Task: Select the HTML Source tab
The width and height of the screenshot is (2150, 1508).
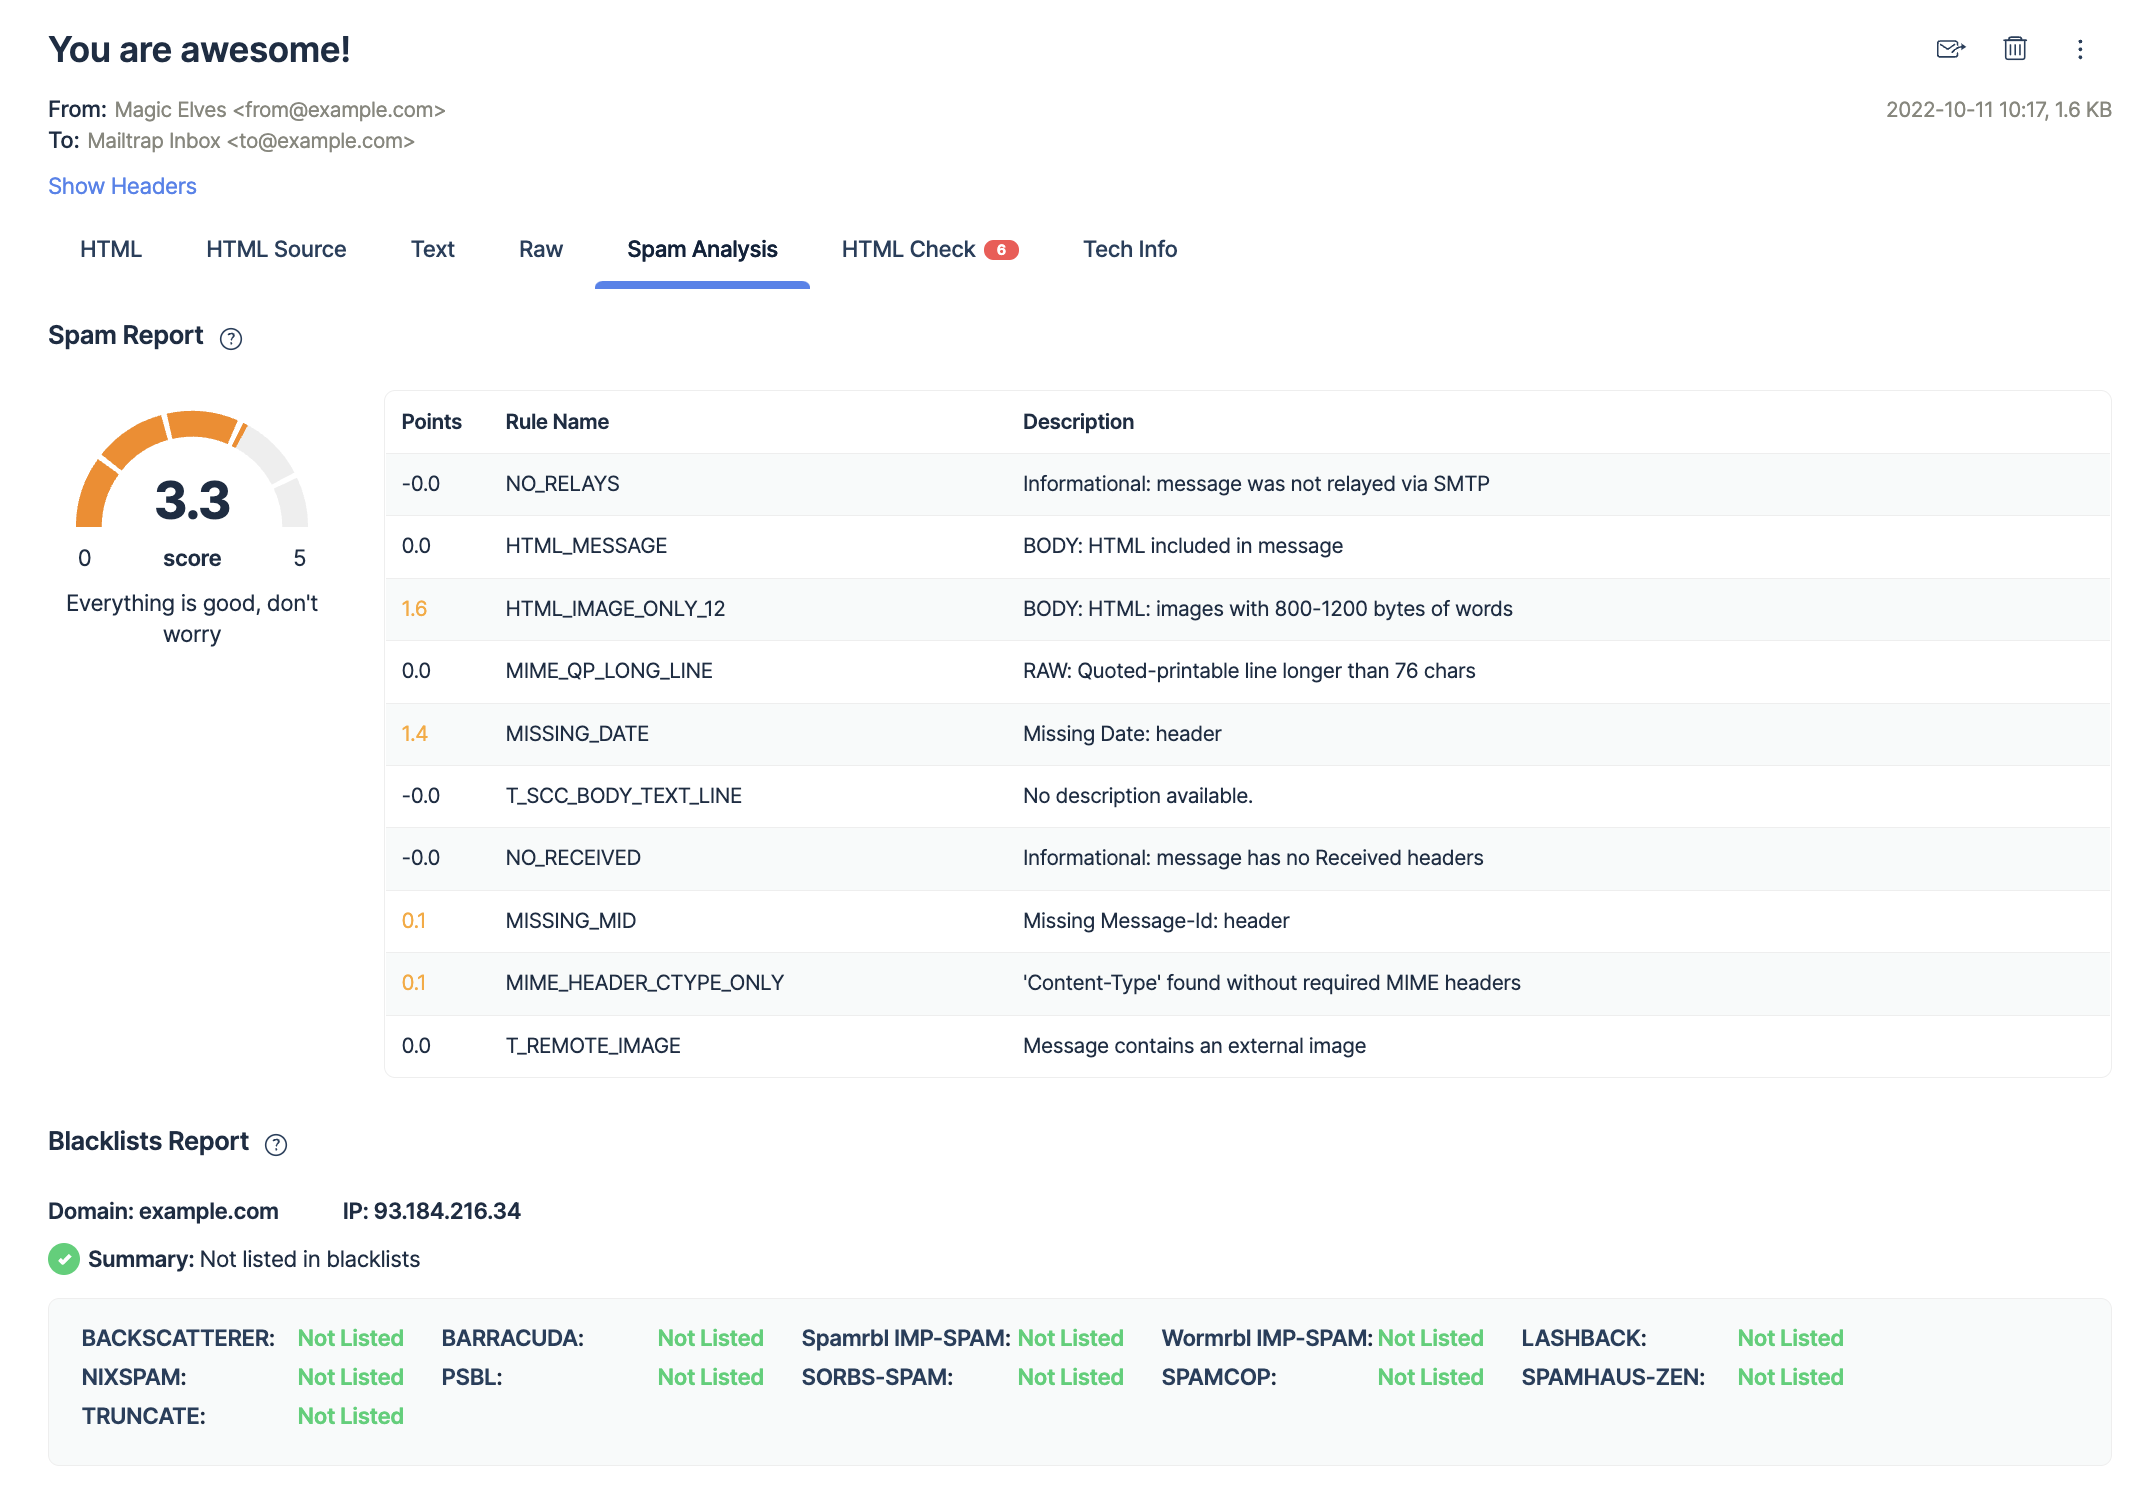Action: pyautogui.click(x=276, y=248)
